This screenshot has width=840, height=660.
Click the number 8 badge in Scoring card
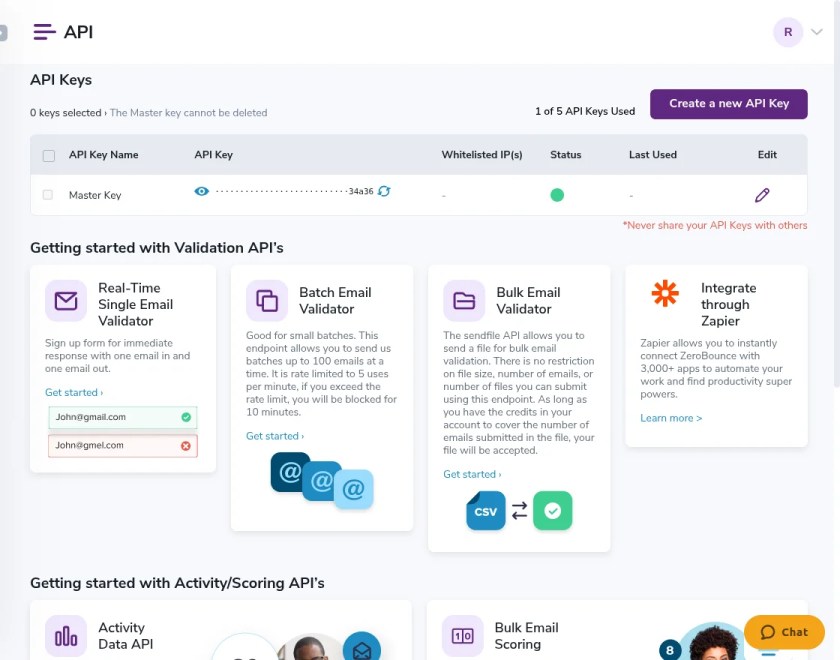coord(670,650)
